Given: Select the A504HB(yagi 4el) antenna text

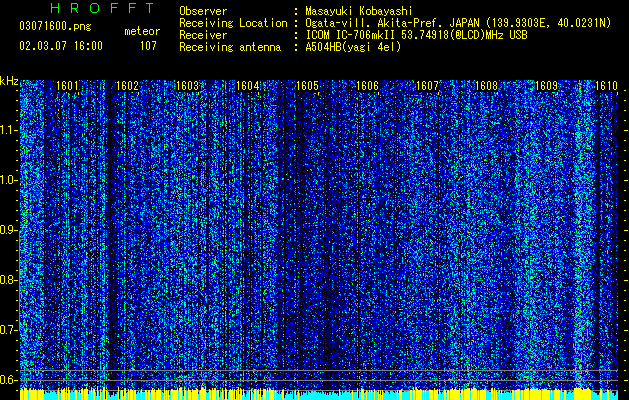Looking at the screenshot, I should click(353, 47).
